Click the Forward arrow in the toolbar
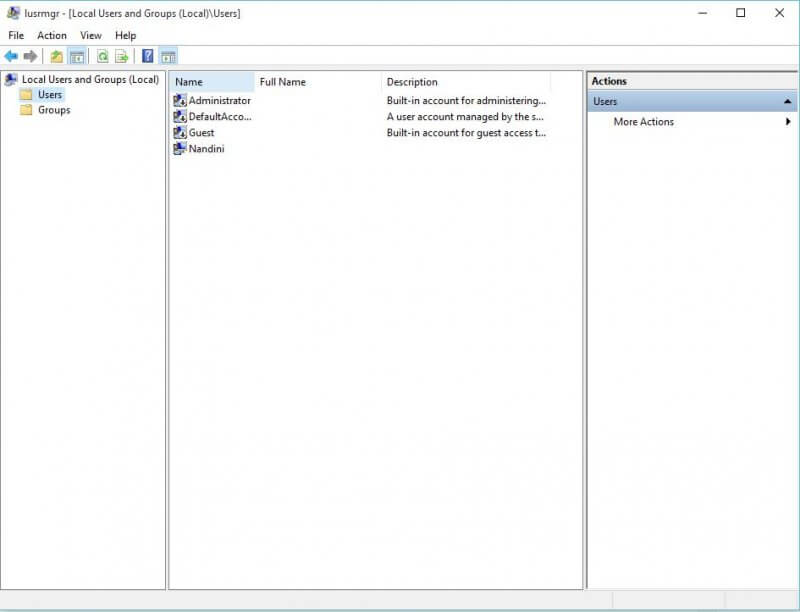The width and height of the screenshot is (800, 612). click(30, 56)
